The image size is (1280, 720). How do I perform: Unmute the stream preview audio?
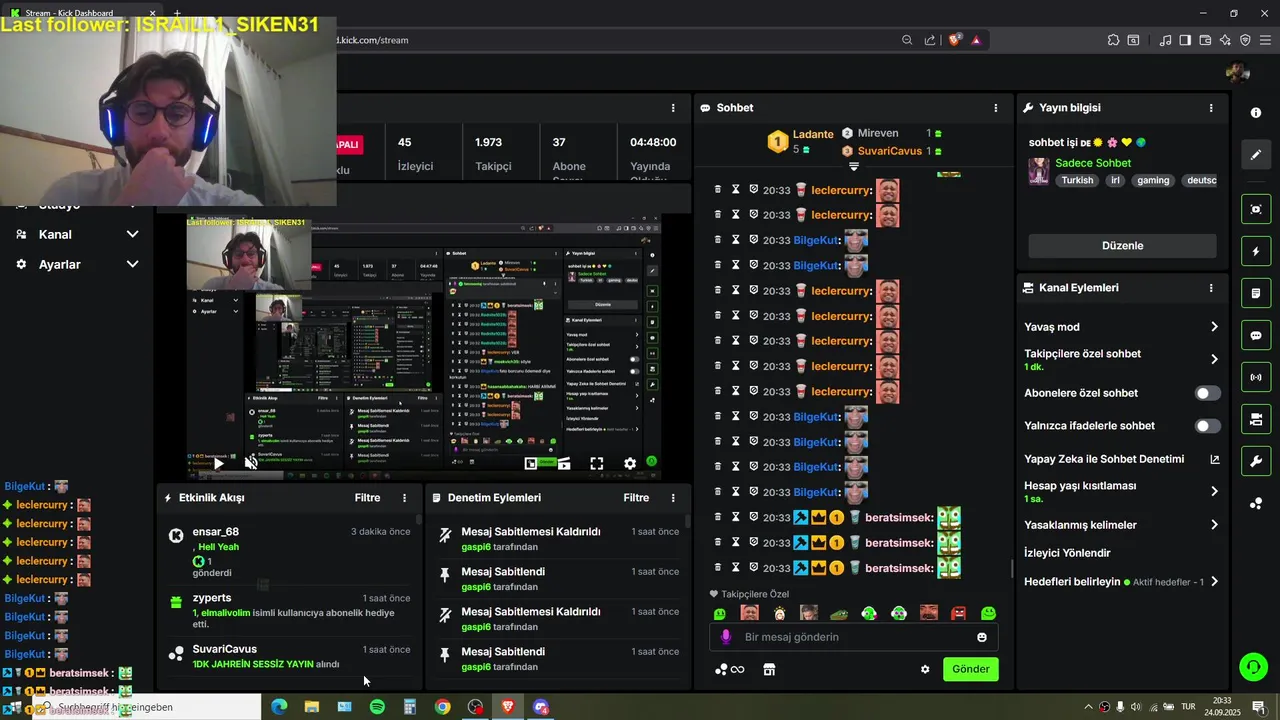click(x=251, y=463)
